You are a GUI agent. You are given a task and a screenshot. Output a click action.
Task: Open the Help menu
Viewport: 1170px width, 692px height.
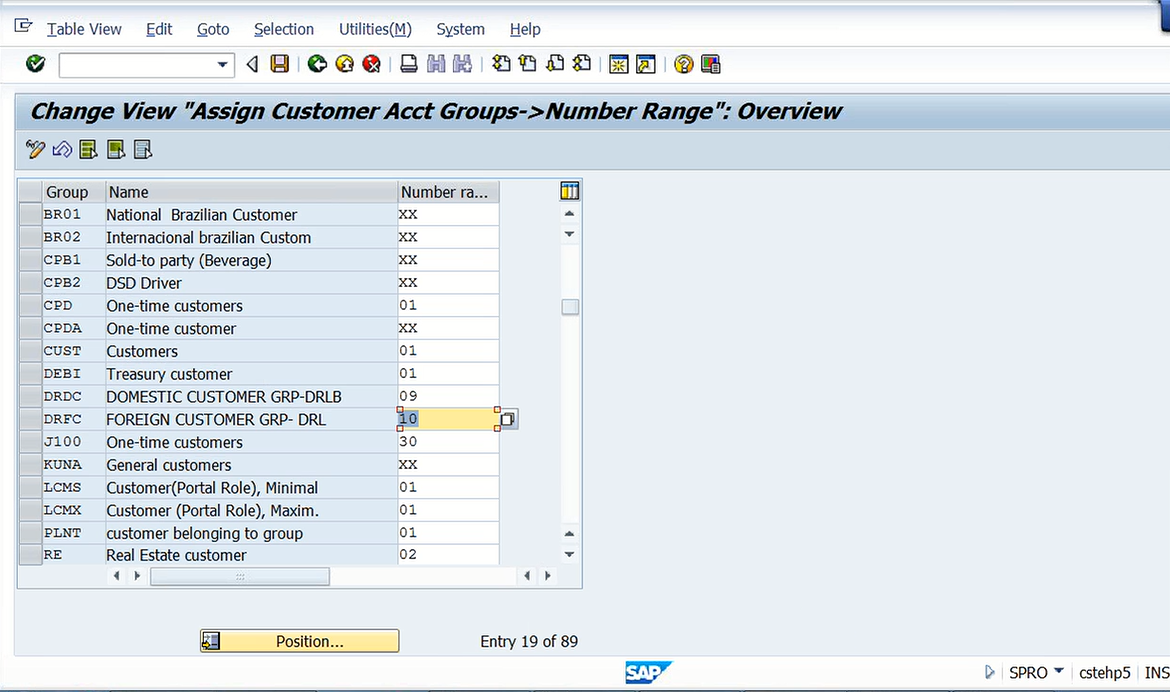[525, 29]
